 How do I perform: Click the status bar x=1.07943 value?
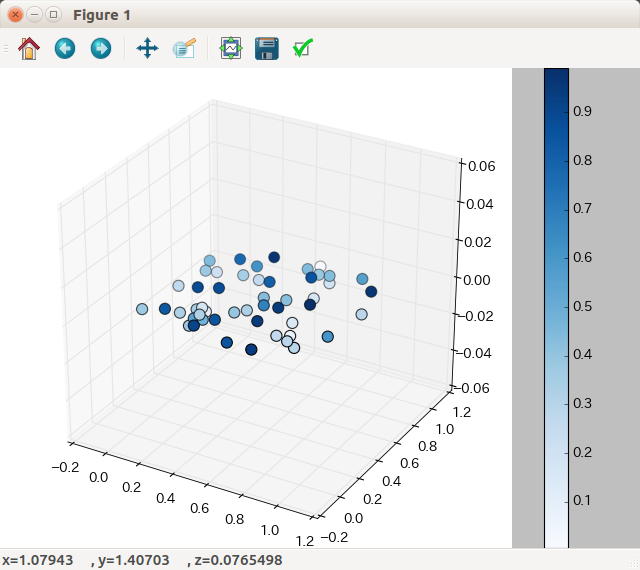coord(38,560)
